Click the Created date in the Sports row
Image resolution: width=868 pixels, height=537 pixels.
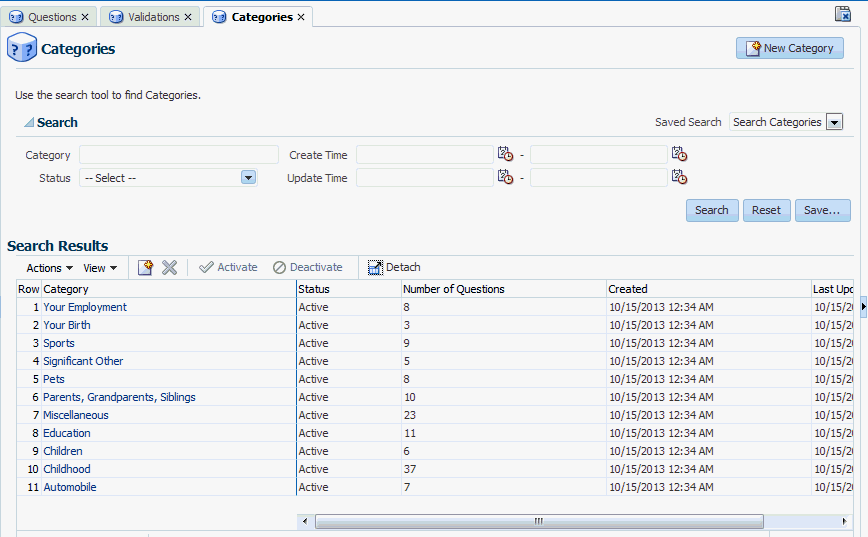click(x=661, y=343)
